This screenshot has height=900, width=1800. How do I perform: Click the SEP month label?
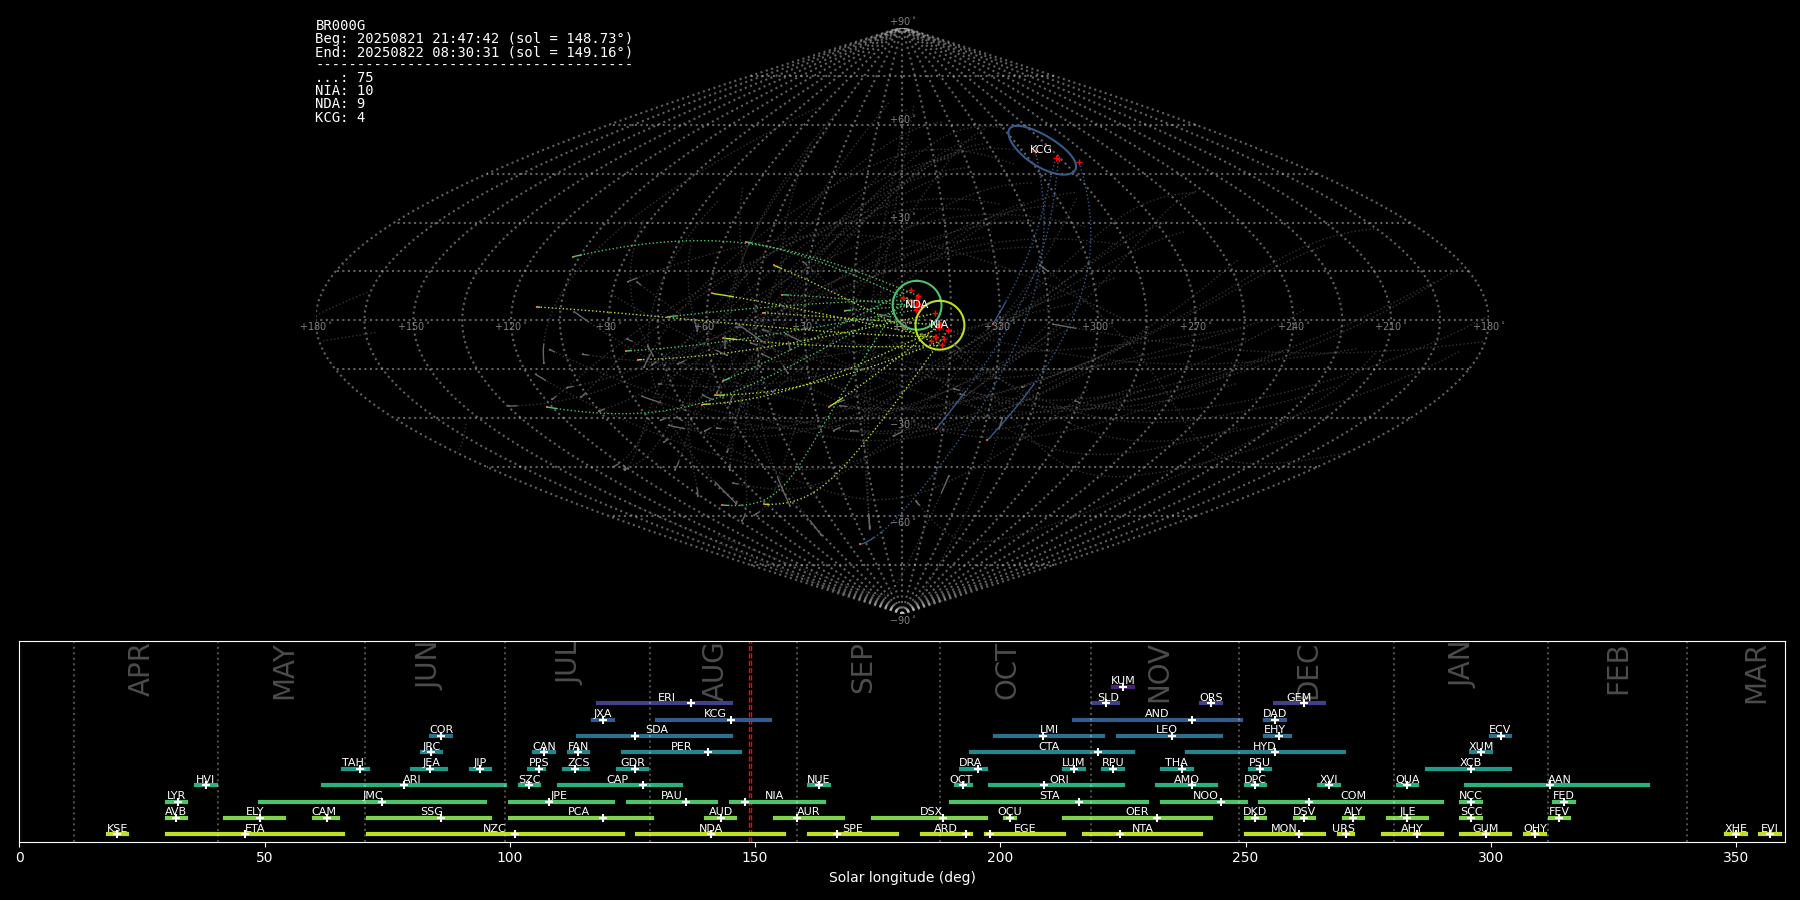[x=862, y=669]
